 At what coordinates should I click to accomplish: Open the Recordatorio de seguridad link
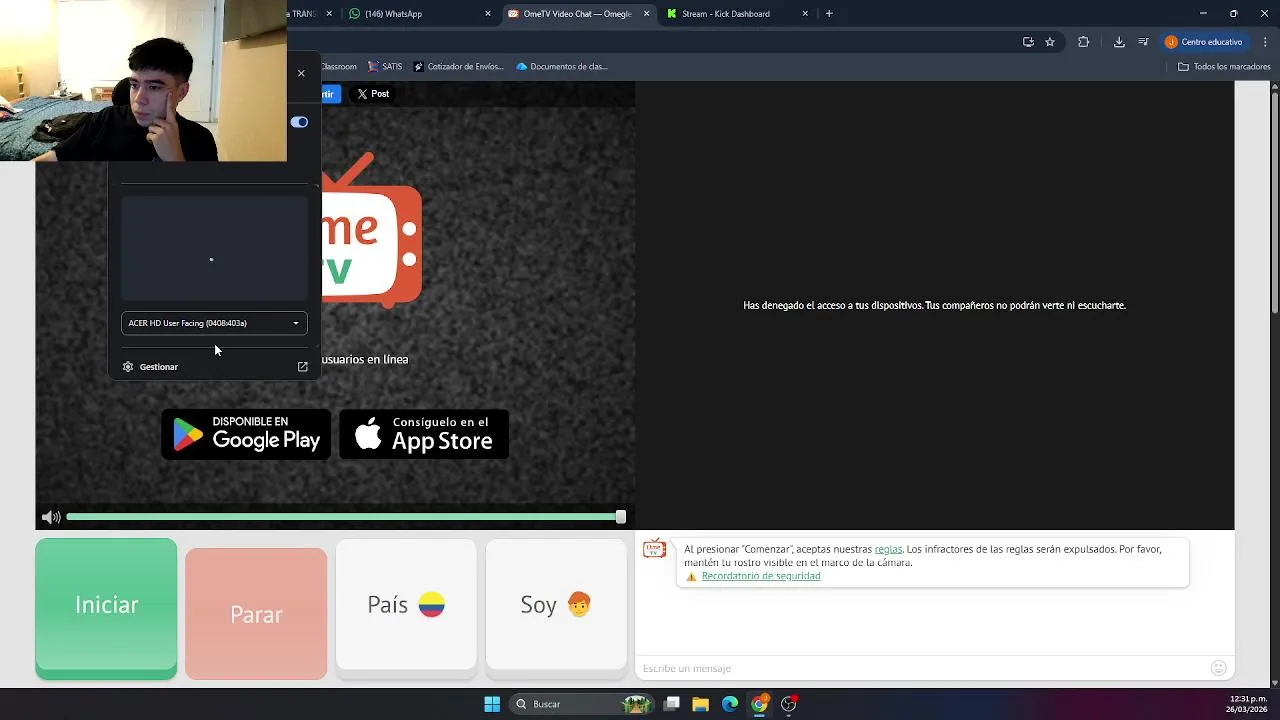tap(761, 576)
